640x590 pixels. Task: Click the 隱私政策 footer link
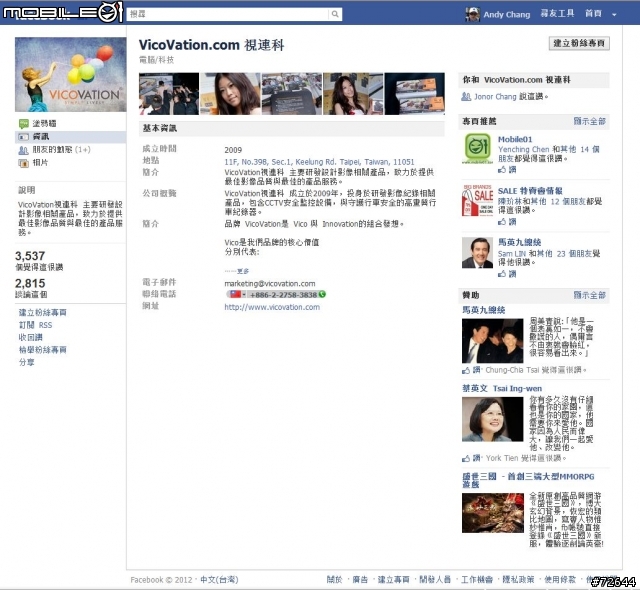[x=518, y=579]
